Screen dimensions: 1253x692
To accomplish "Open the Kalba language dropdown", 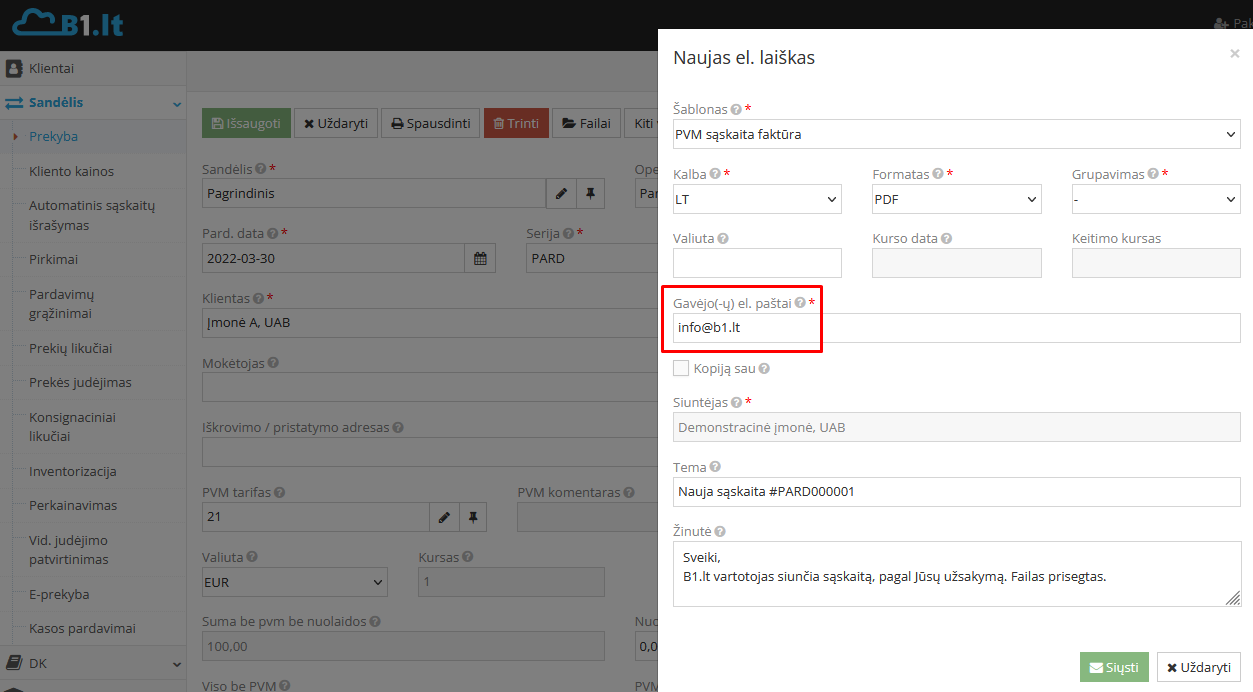I will pos(757,199).
